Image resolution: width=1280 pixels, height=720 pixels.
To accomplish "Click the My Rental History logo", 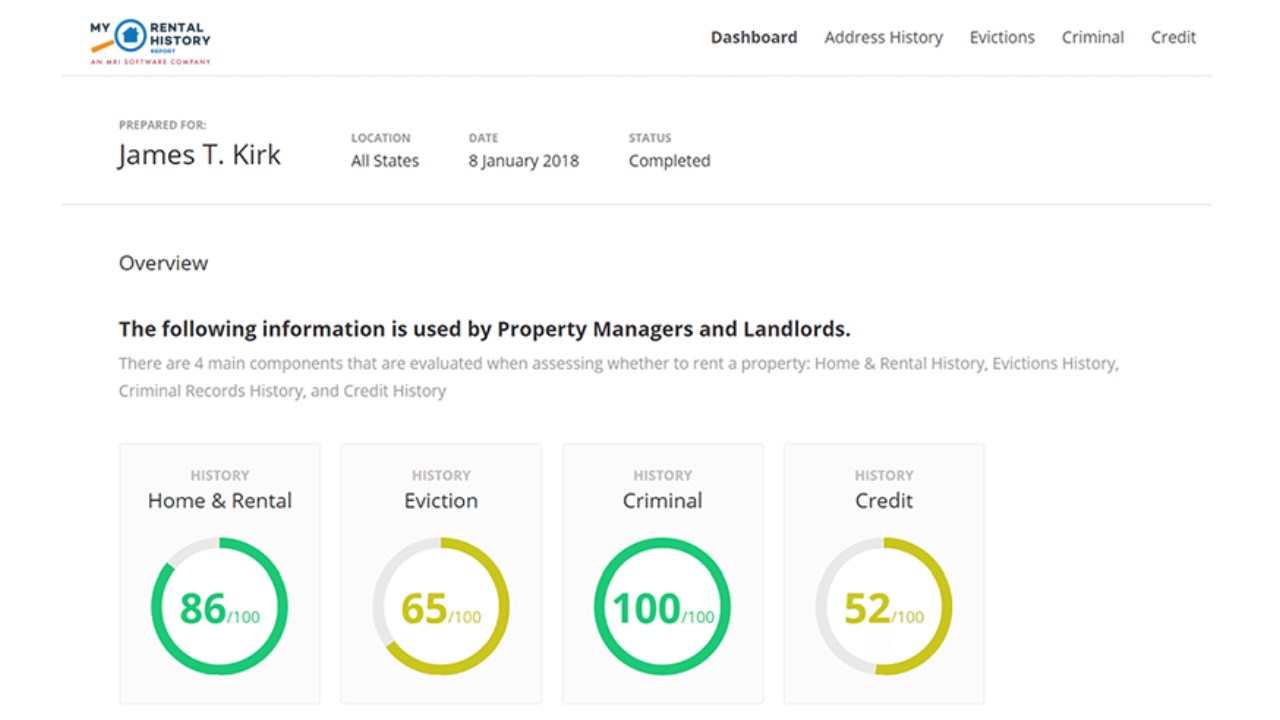I will click(x=150, y=40).
